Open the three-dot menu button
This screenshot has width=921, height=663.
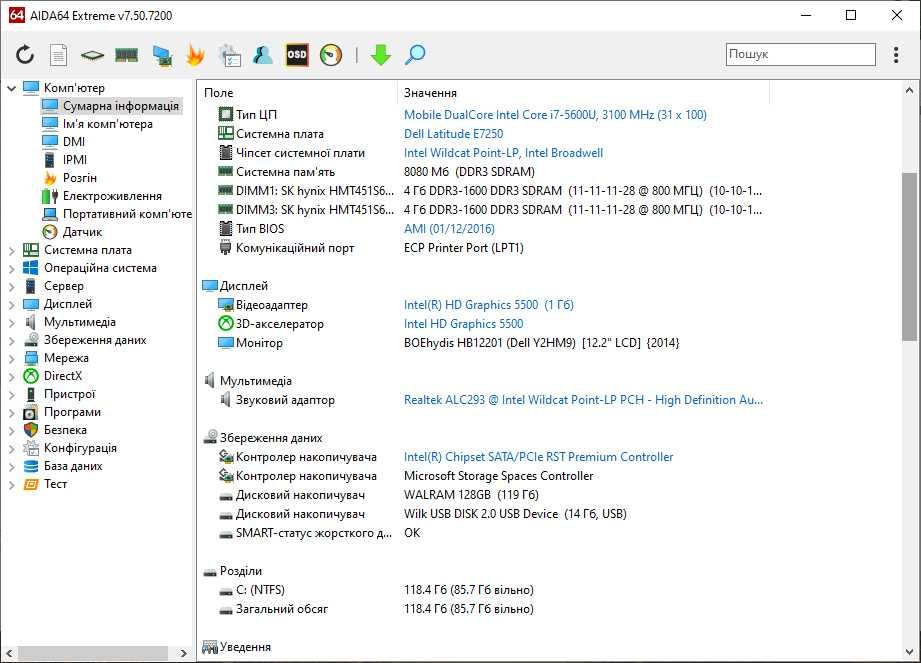896,55
